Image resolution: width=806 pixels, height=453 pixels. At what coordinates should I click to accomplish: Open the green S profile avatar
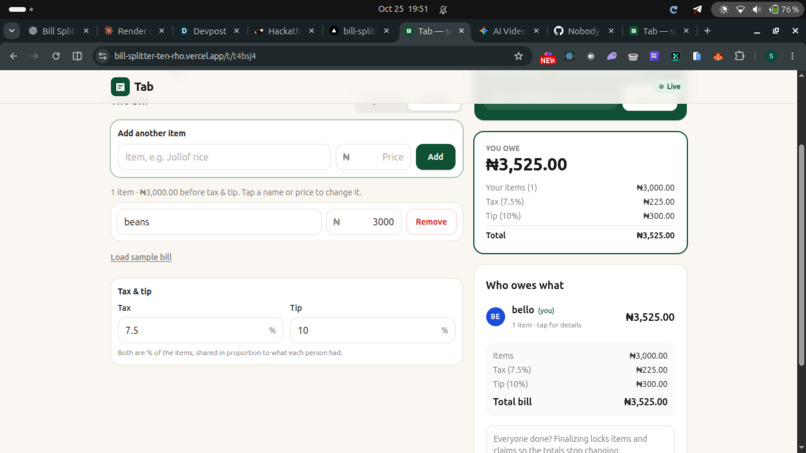pyautogui.click(x=771, y=56)
